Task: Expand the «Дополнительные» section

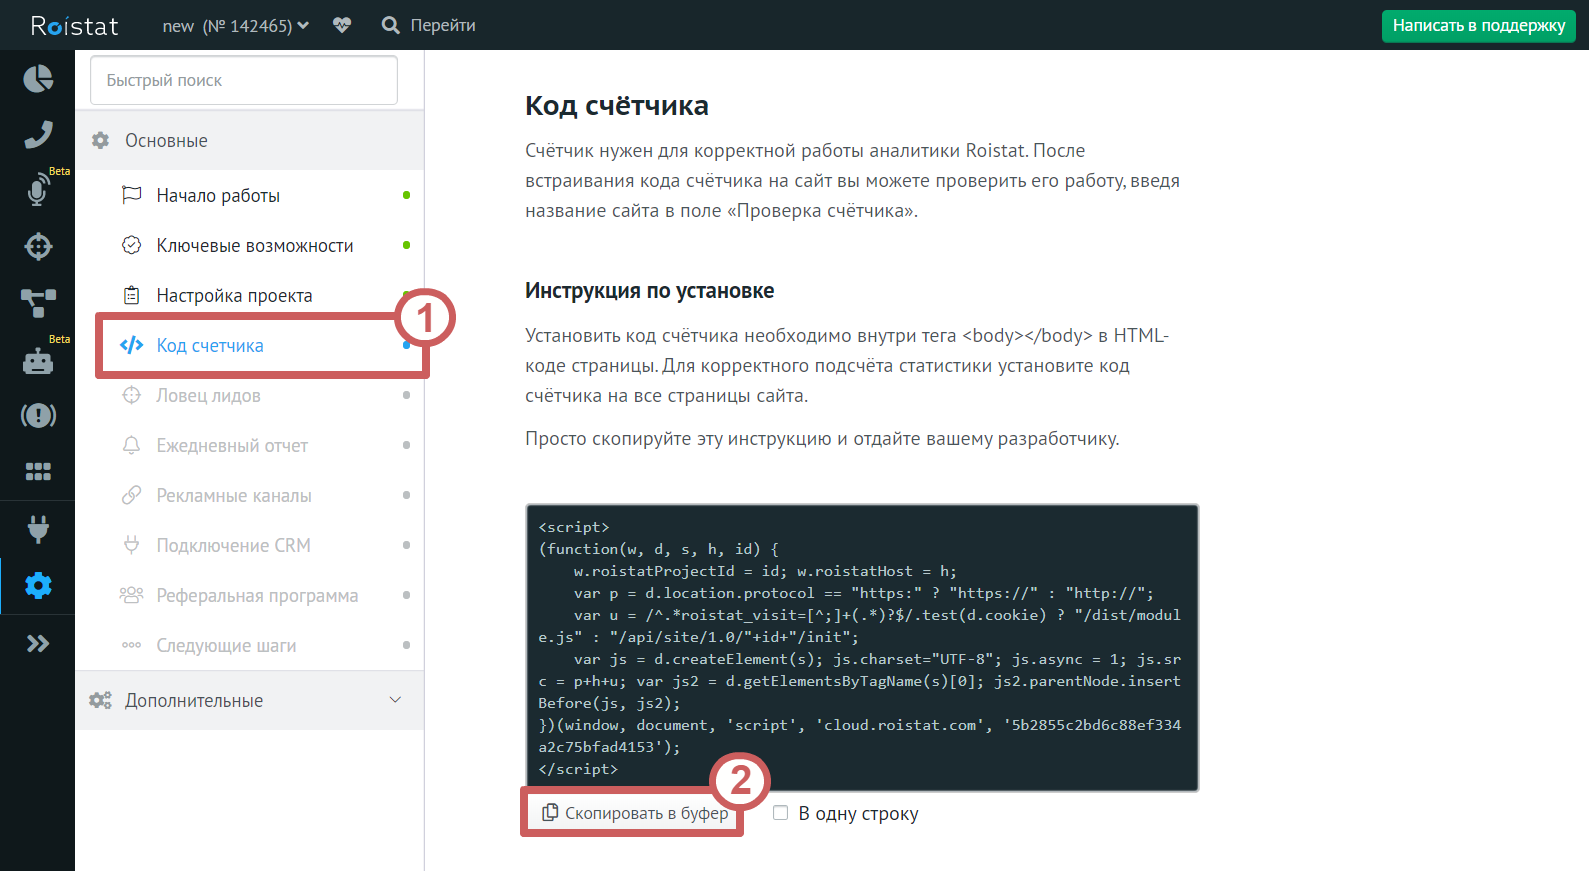Action: click(x=249, y=700)
